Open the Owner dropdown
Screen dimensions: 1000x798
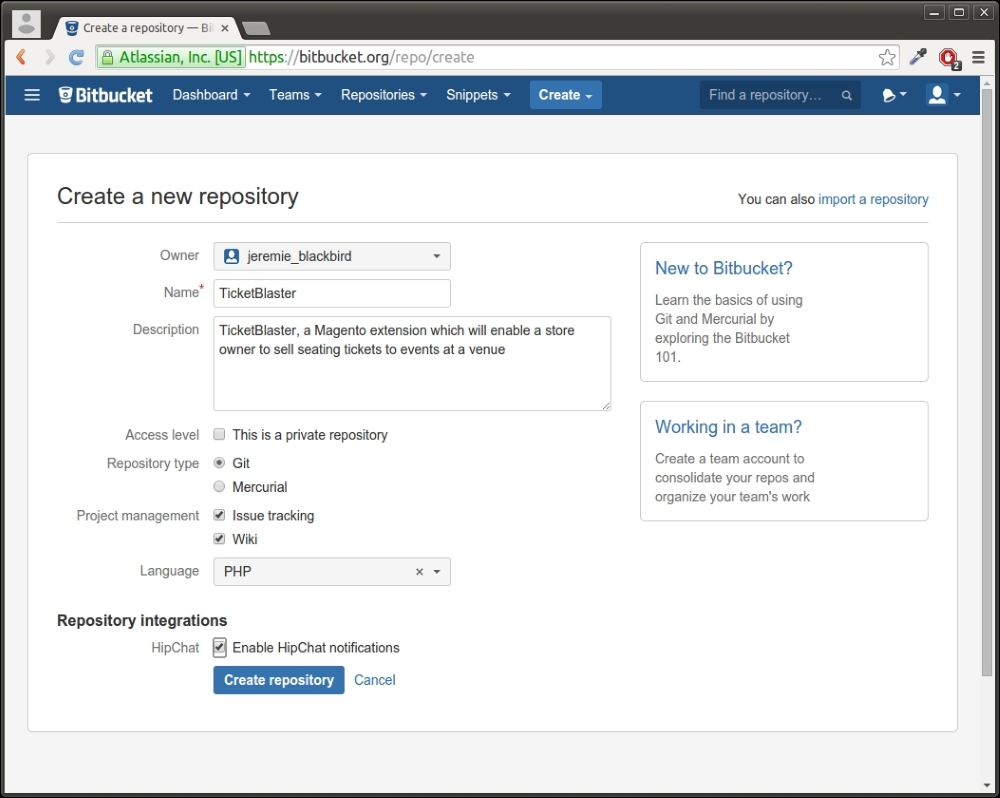(438, 256)
